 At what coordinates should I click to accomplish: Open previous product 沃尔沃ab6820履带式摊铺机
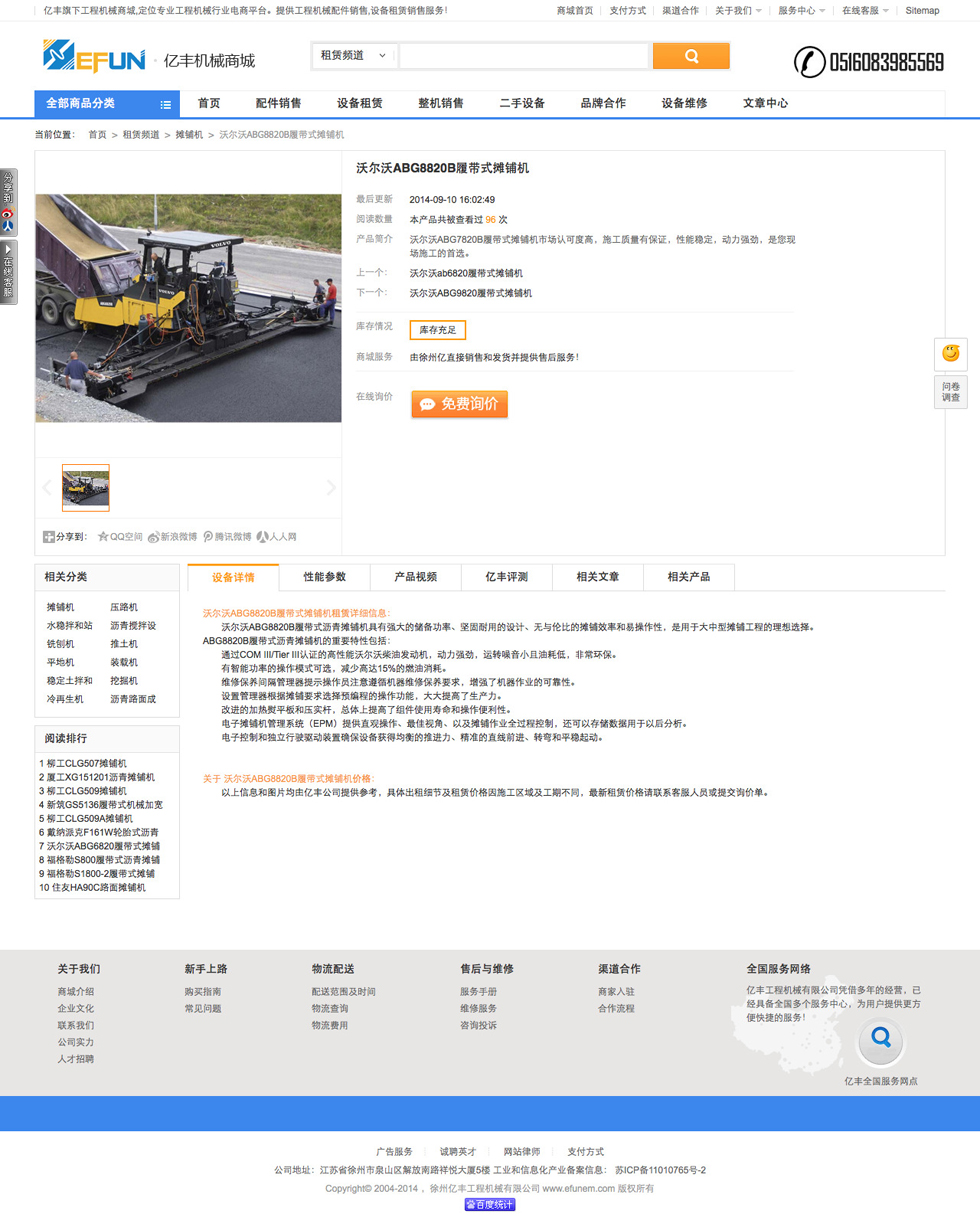[466, 273]
